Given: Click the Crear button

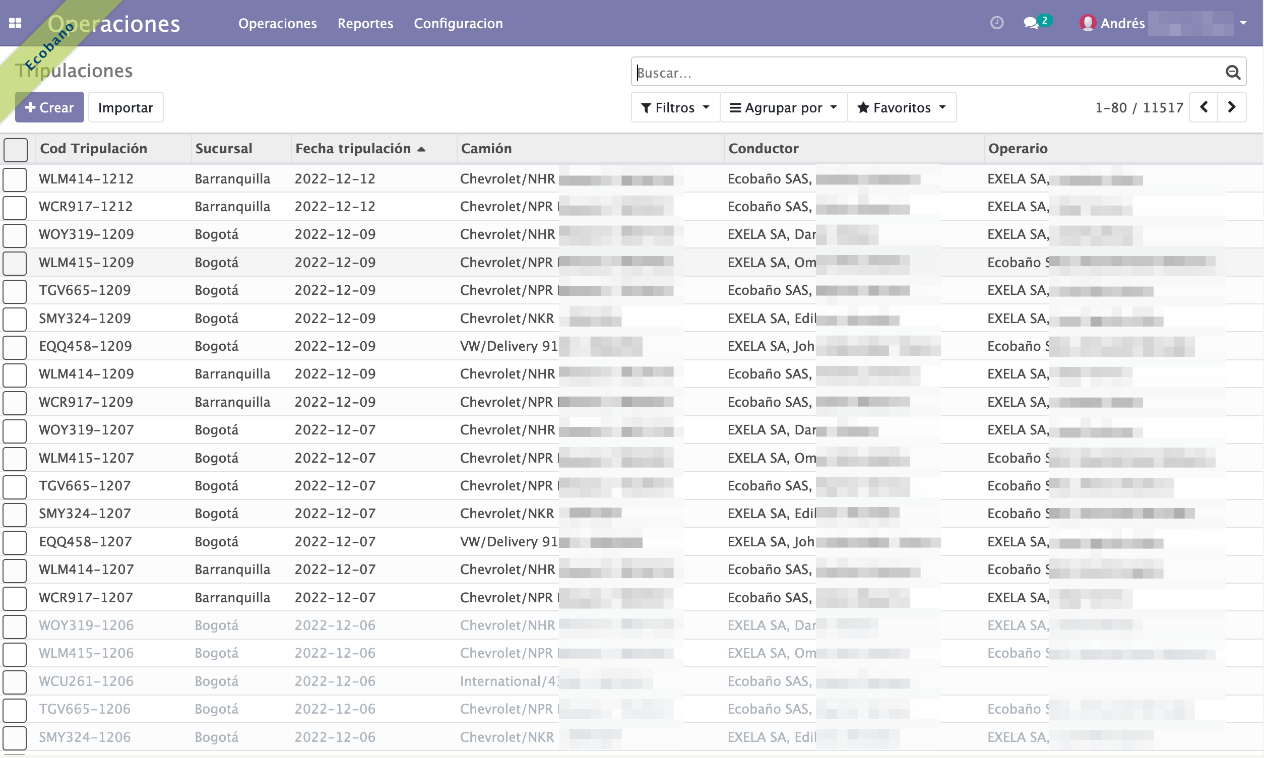Looking at the screenshot, I should point(49,107).
